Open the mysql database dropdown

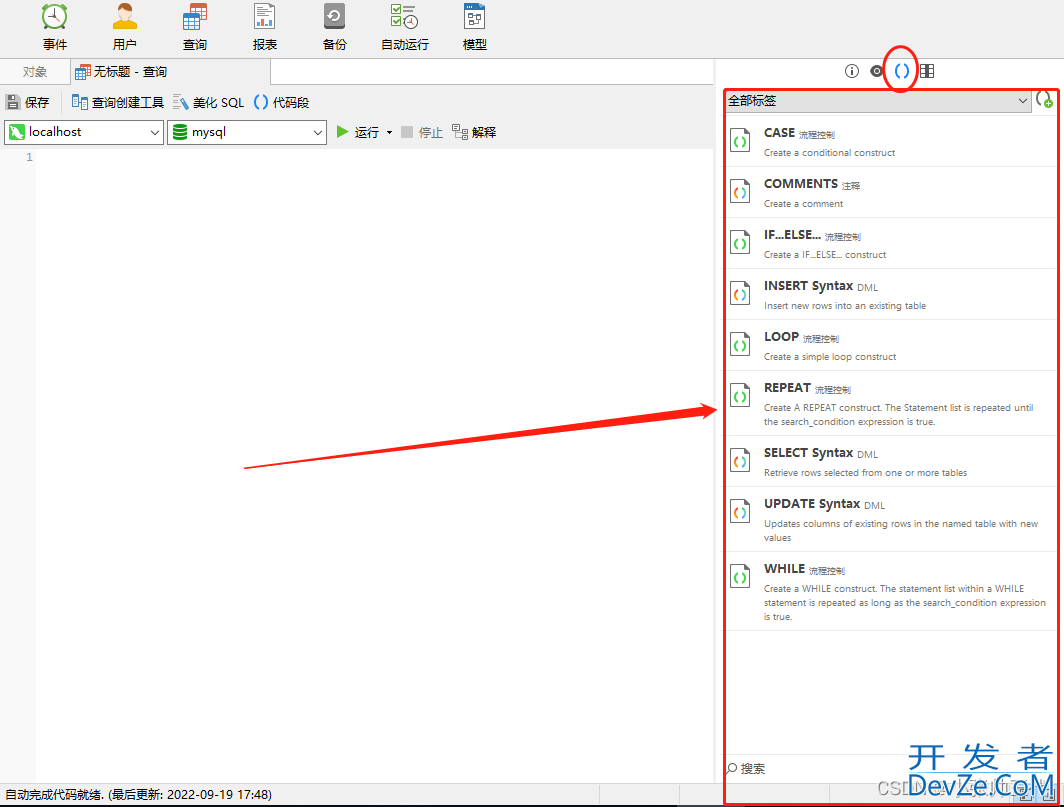coord(247,132)
